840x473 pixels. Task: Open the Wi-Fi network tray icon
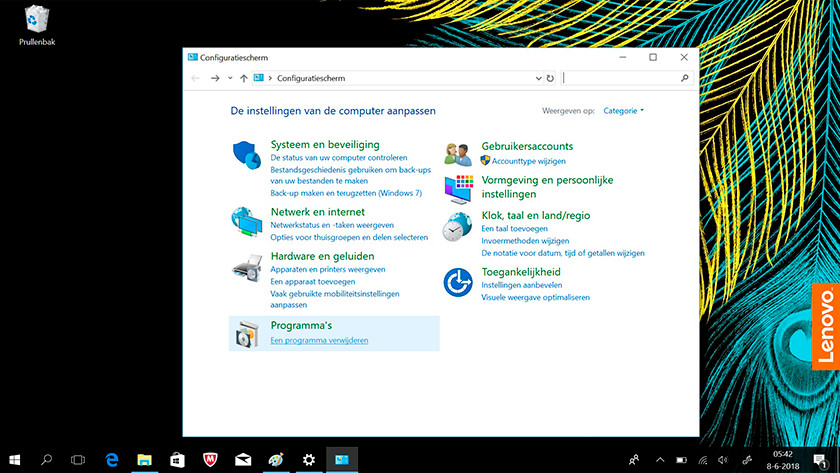[x=703, y=460]
